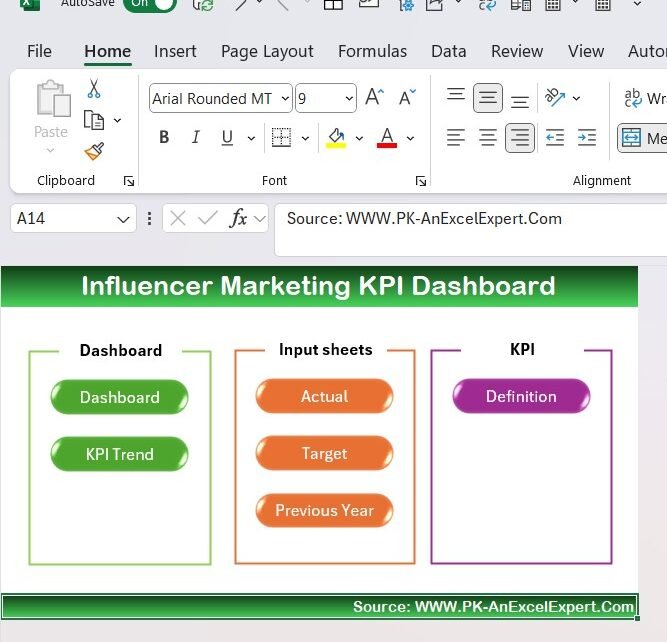This screenshot has height=642, width=667.
Task: Switch to the Formulas tab
Action: [x=372, y=51]
